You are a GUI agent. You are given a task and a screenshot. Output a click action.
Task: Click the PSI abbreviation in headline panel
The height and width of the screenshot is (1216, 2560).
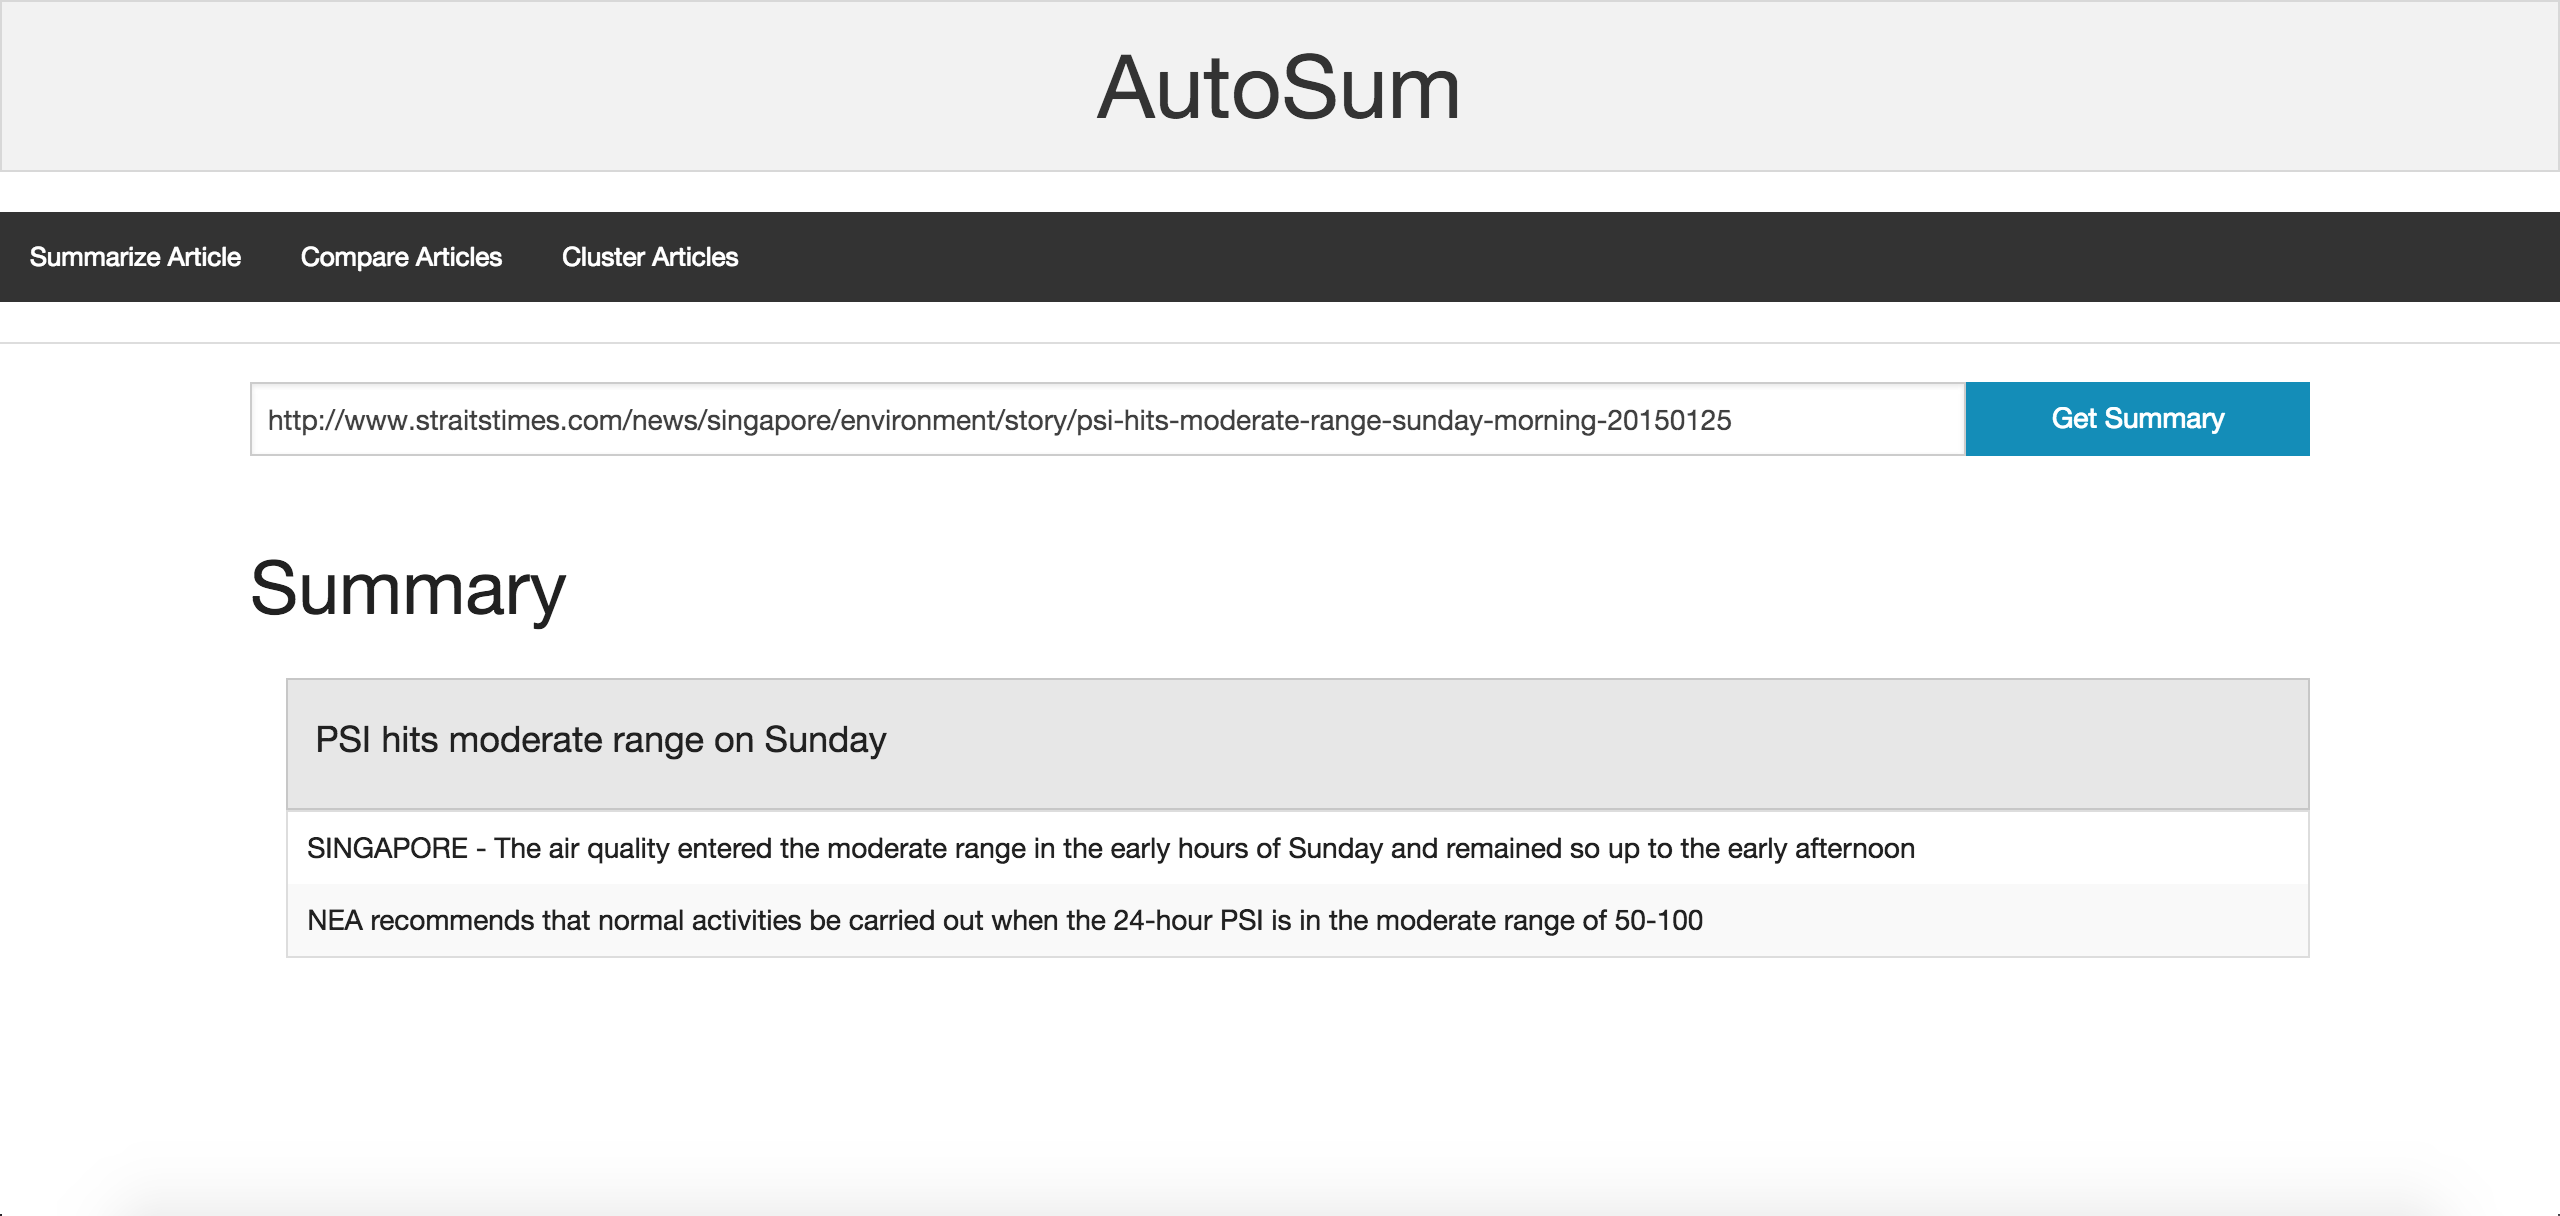click(x=343, y=740)
